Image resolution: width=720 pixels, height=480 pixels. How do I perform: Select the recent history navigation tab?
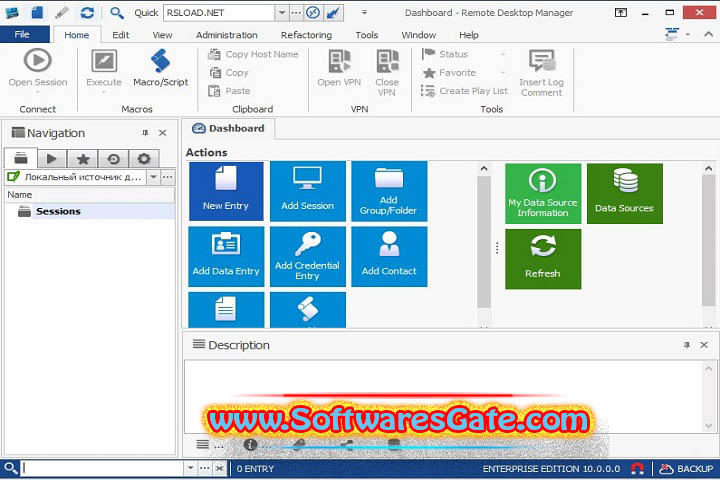pos(113,159)
